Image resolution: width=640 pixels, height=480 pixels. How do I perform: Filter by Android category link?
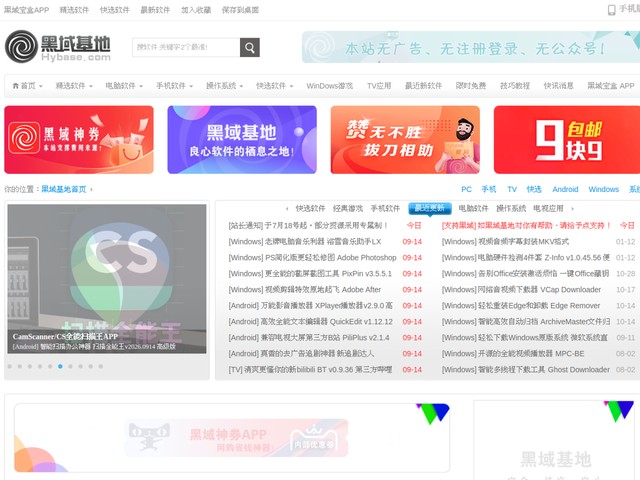[x=565, y=189]
